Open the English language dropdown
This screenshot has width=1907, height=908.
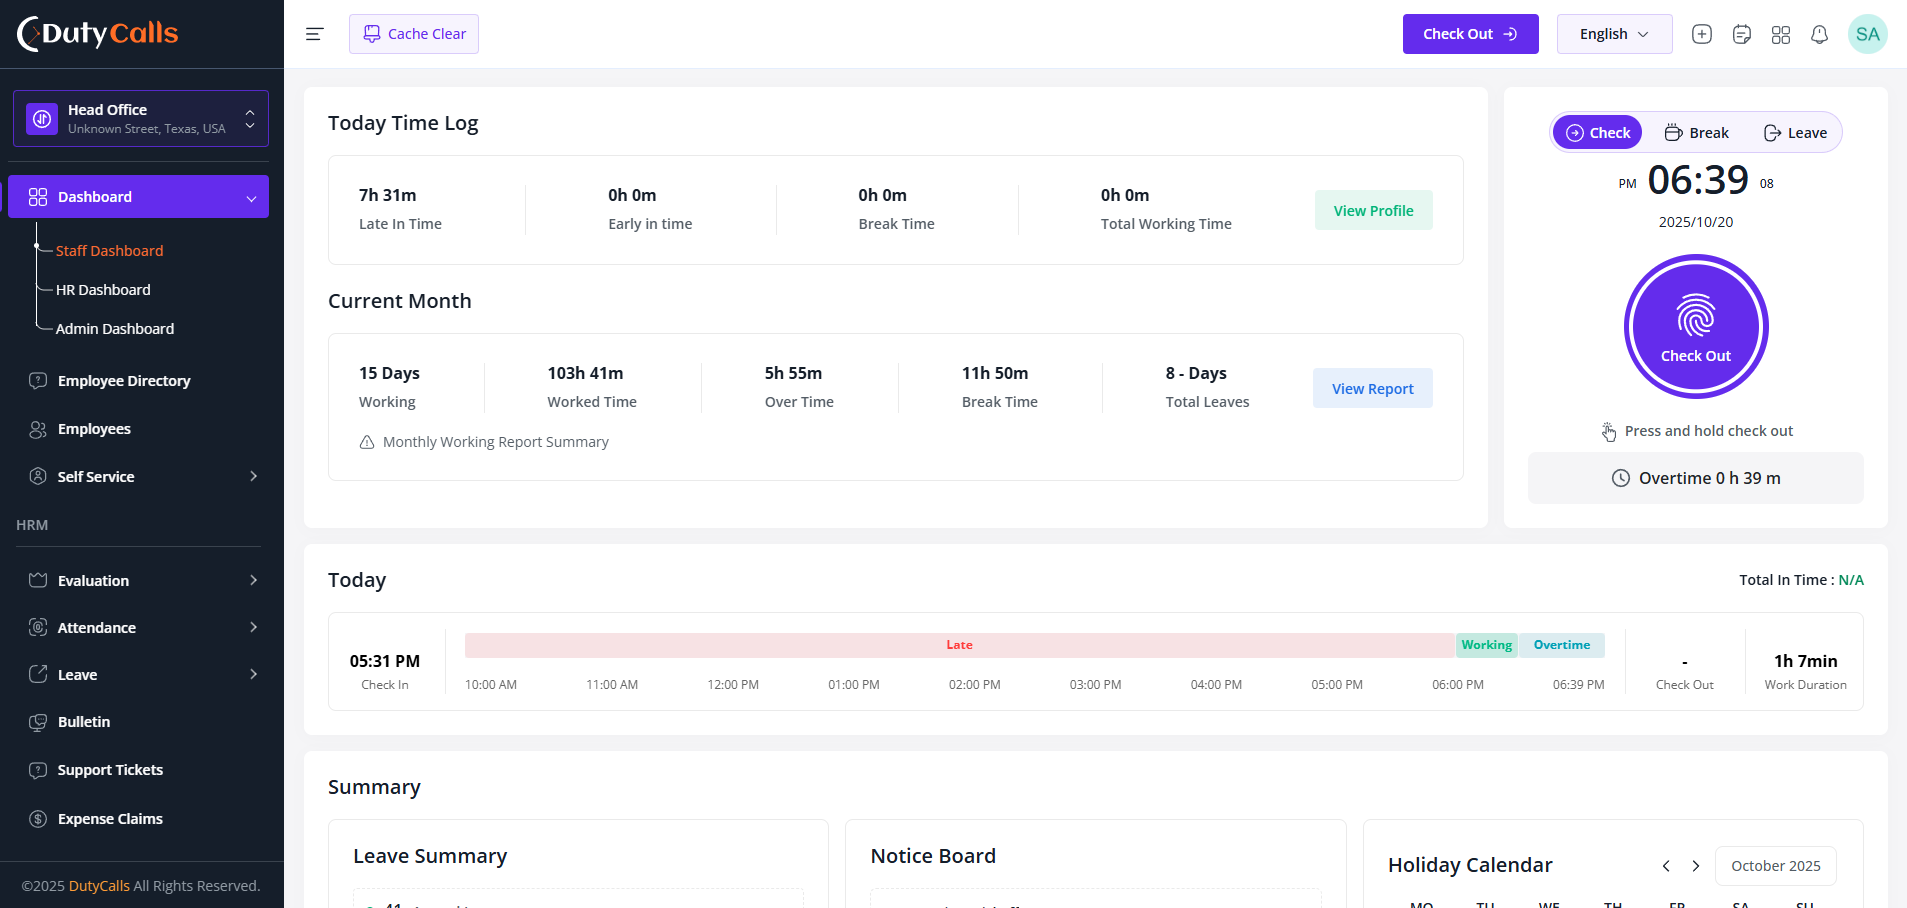[x=1614, y=34]
